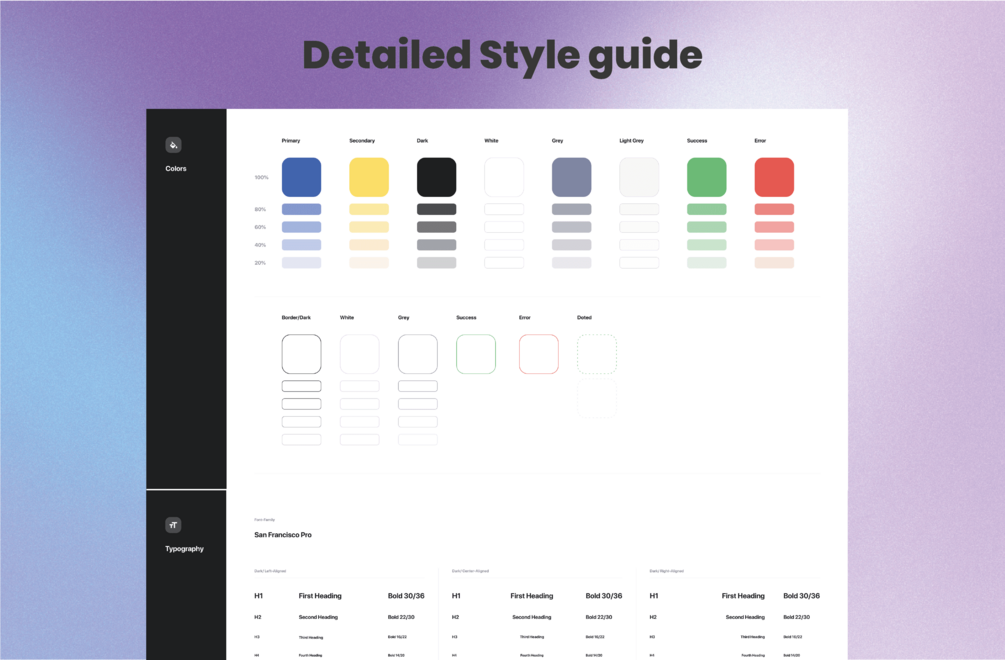
Task: Select the large Grey border square
Action: pyautogui.click(x=418, y=354)
